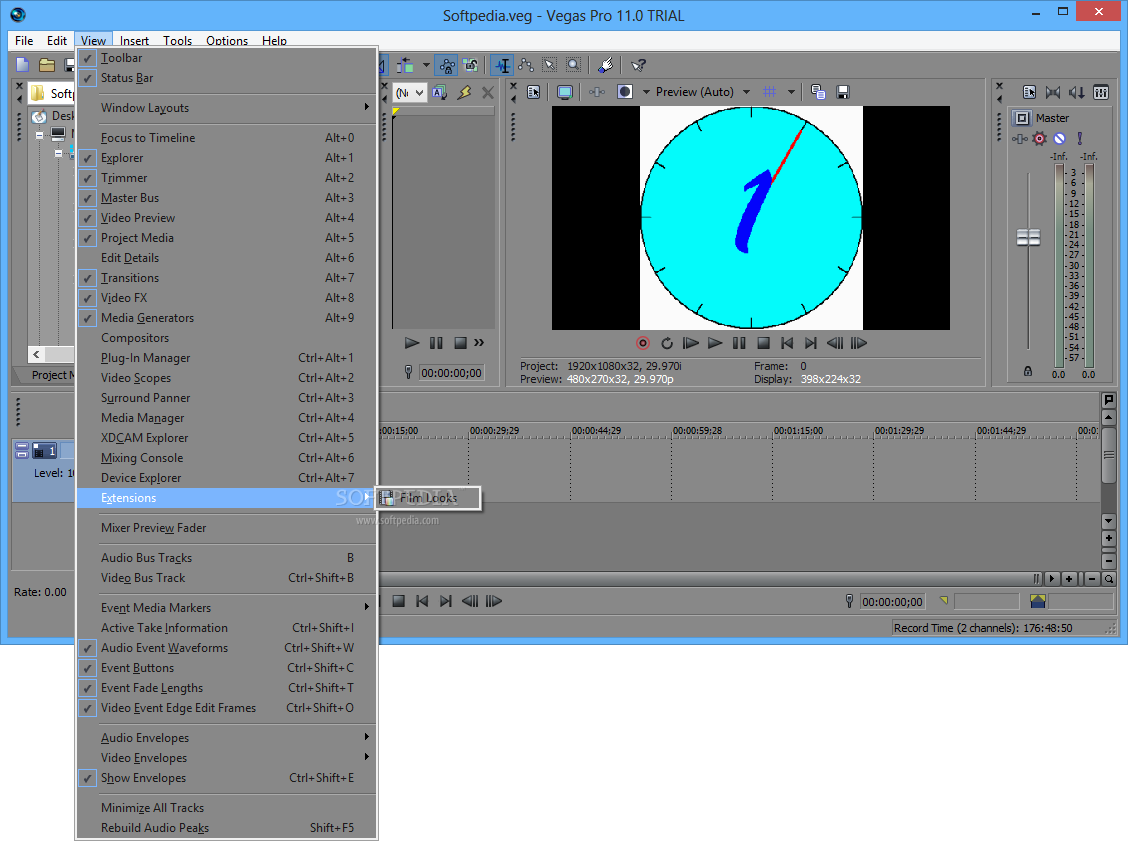This screenshot has height=841, width=1128.
Task: Toggle Video Preview window checkmark
Action: (88, 218)
